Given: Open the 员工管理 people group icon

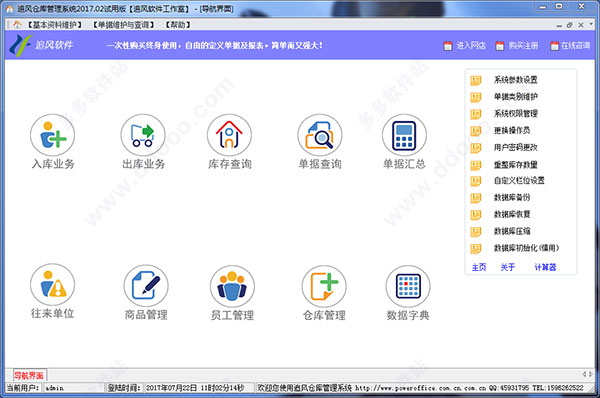Looking at the screenshot, I should point(232,287).
